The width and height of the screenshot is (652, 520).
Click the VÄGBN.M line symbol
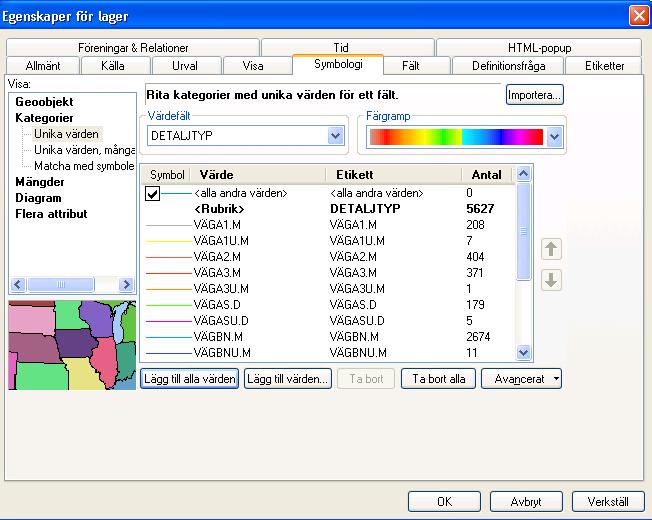(168, 337)
